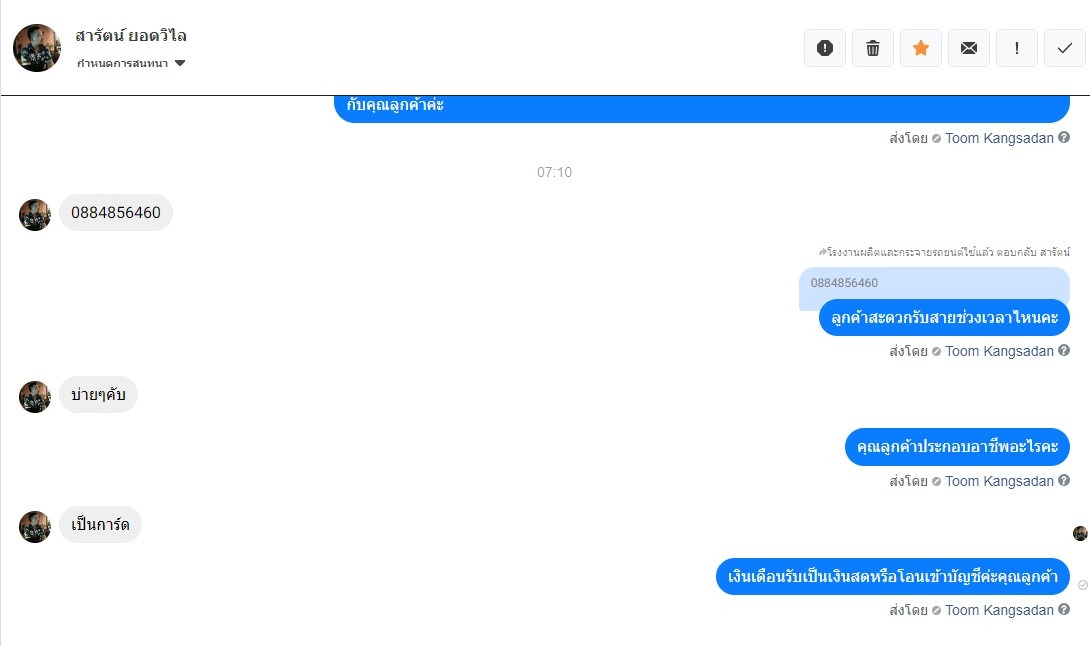Click help icon under the เงินเดือน message
1090x646 pixels.
[x=1064, y=610]
